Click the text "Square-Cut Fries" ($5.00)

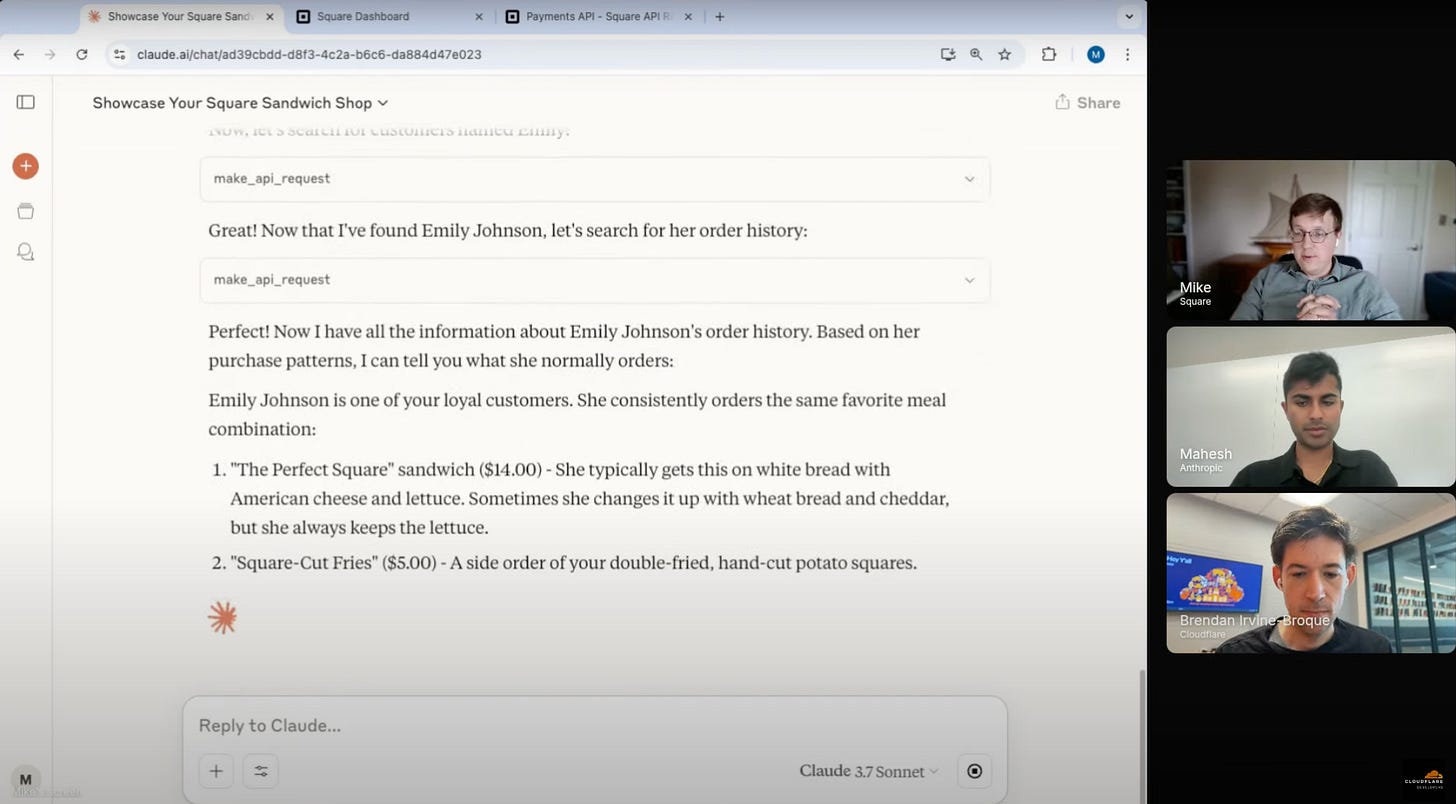pyautogui.click(x=333, y=563)
